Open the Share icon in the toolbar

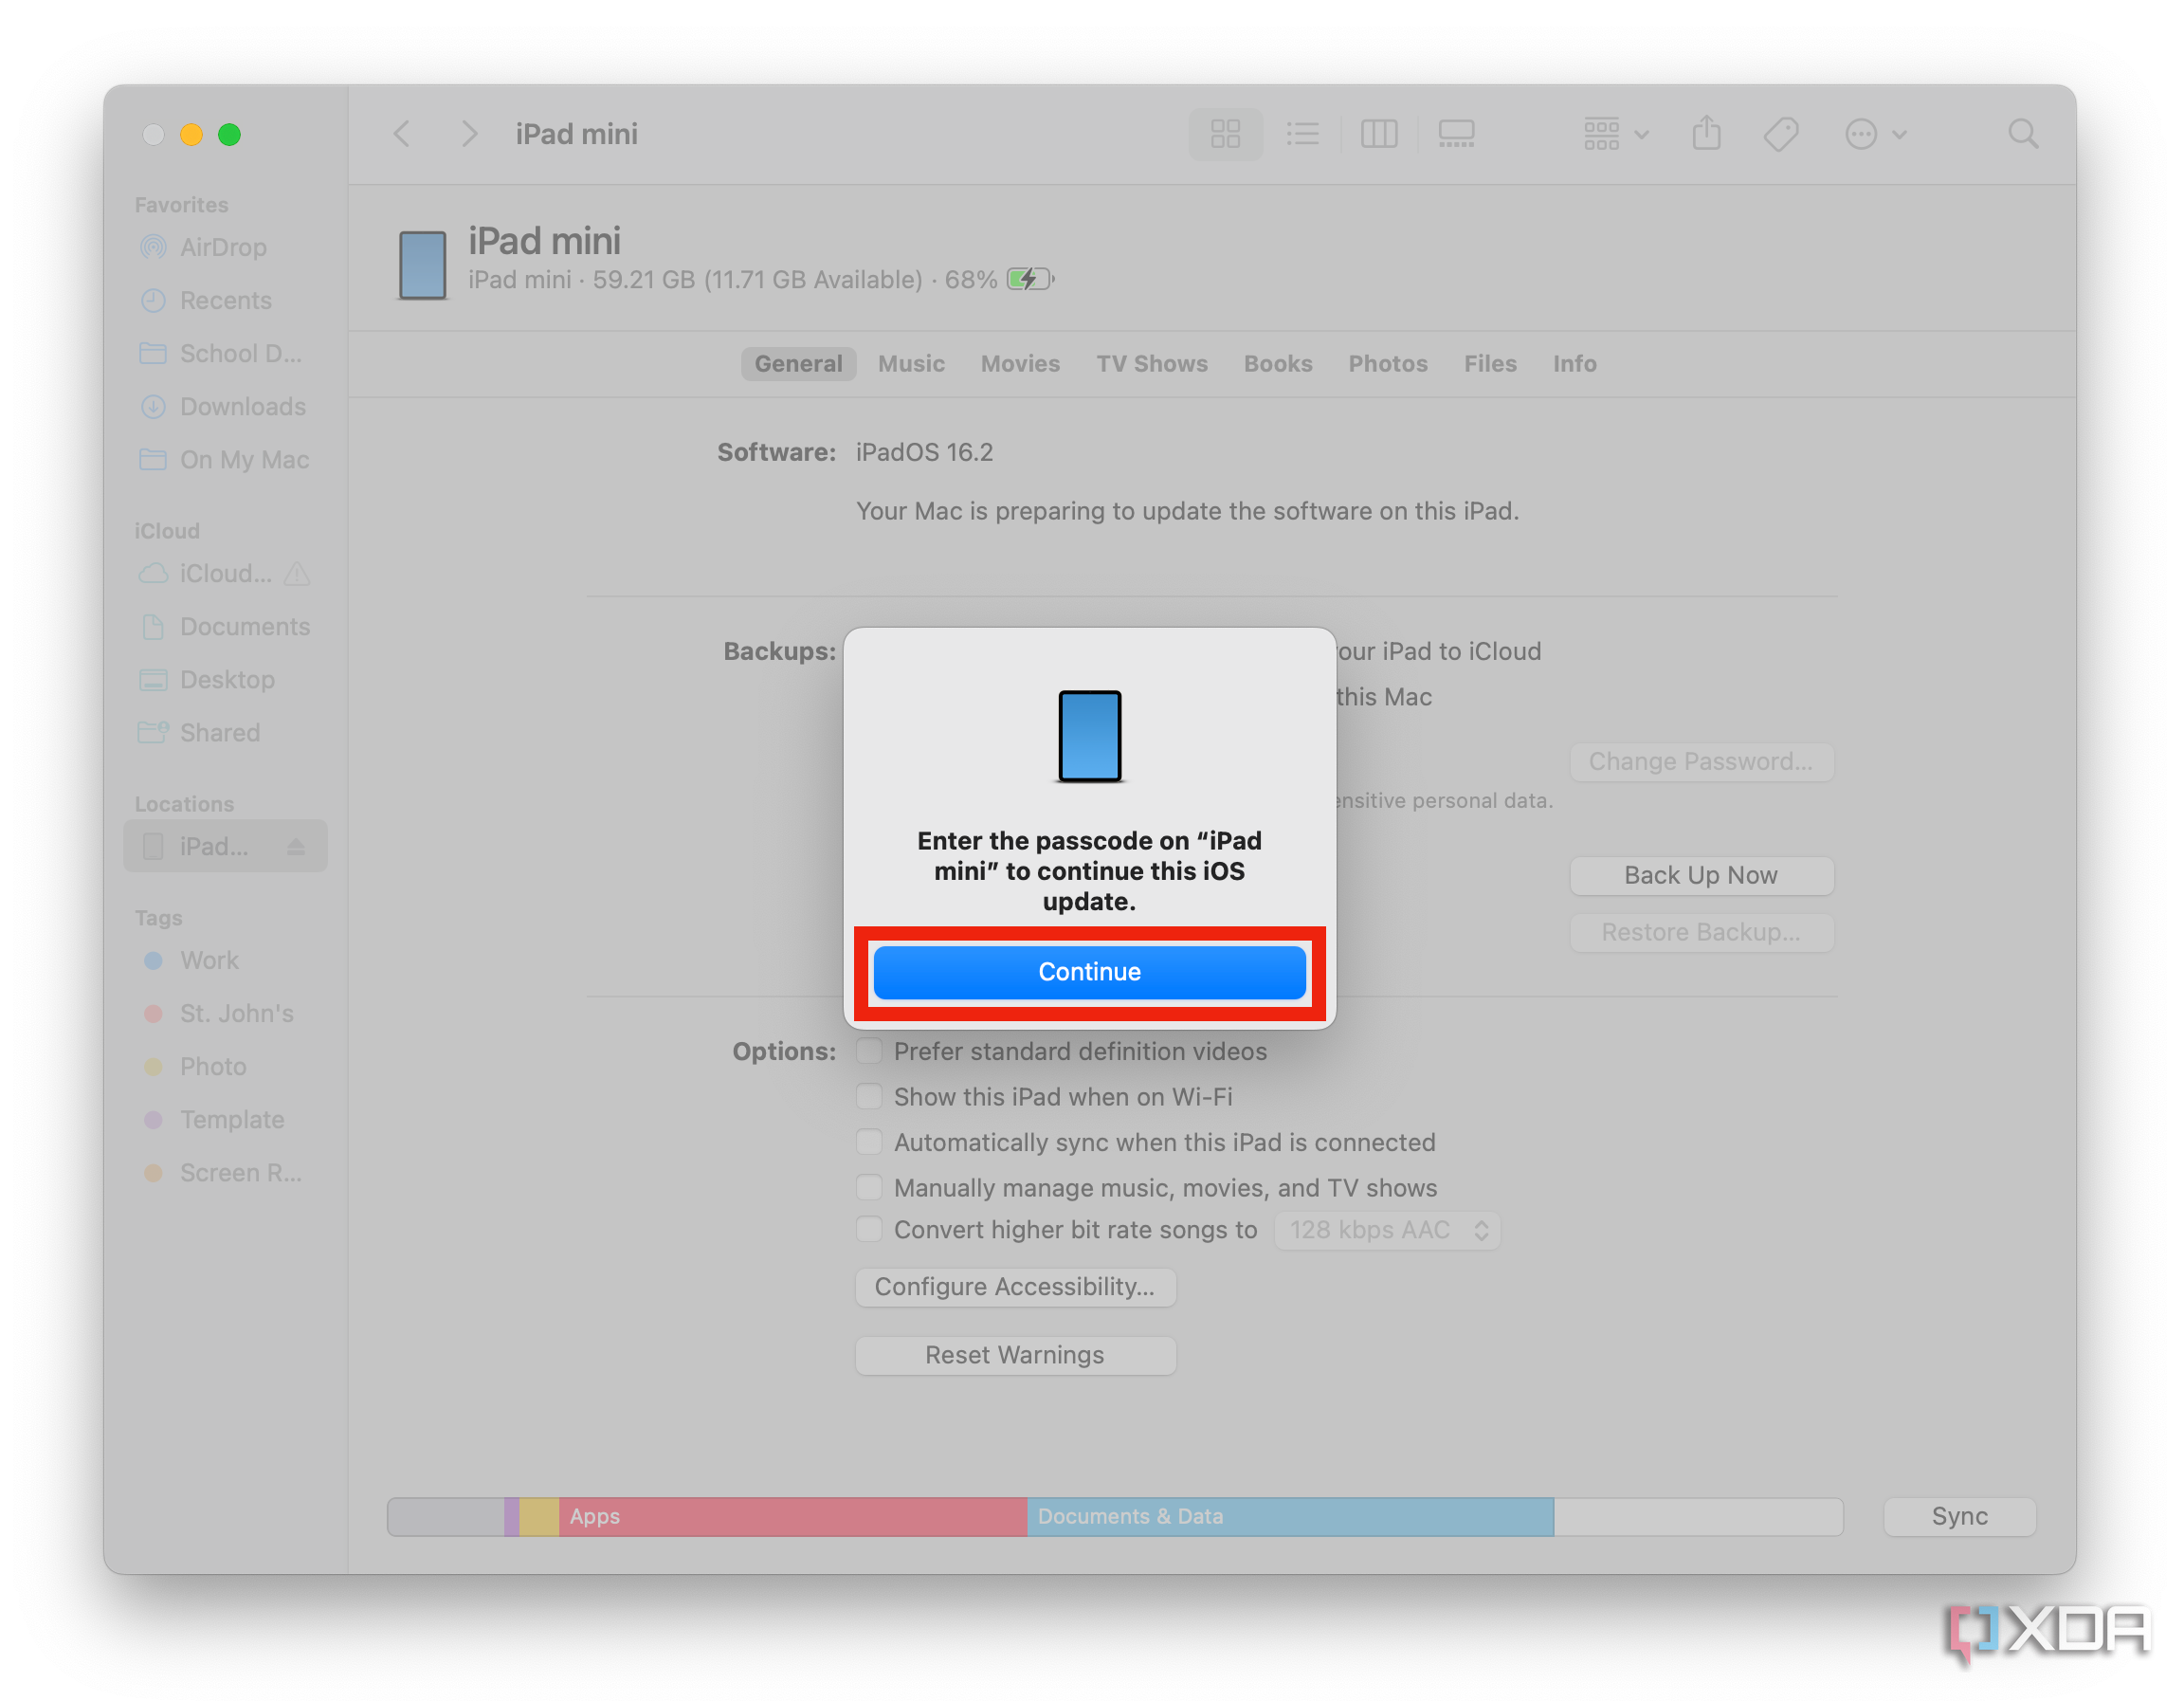[x=1707, y=133]
